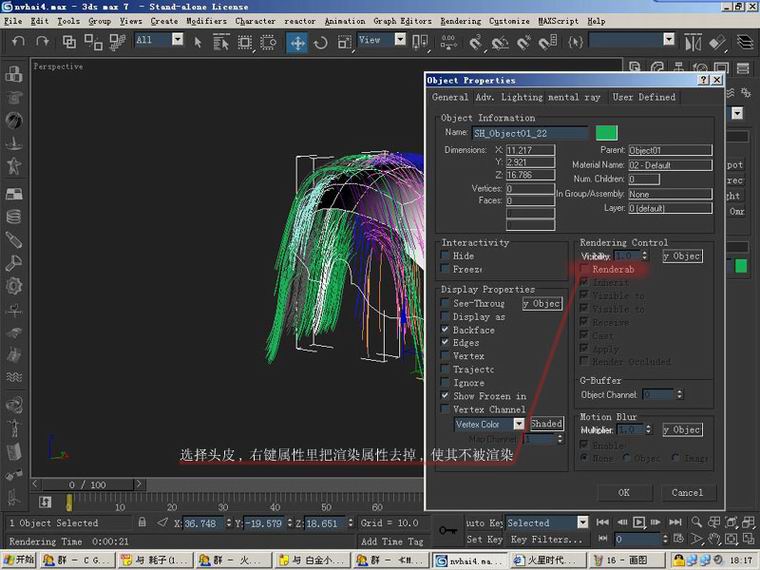Click the Named Selection Sets braces icon

[575, 43]
